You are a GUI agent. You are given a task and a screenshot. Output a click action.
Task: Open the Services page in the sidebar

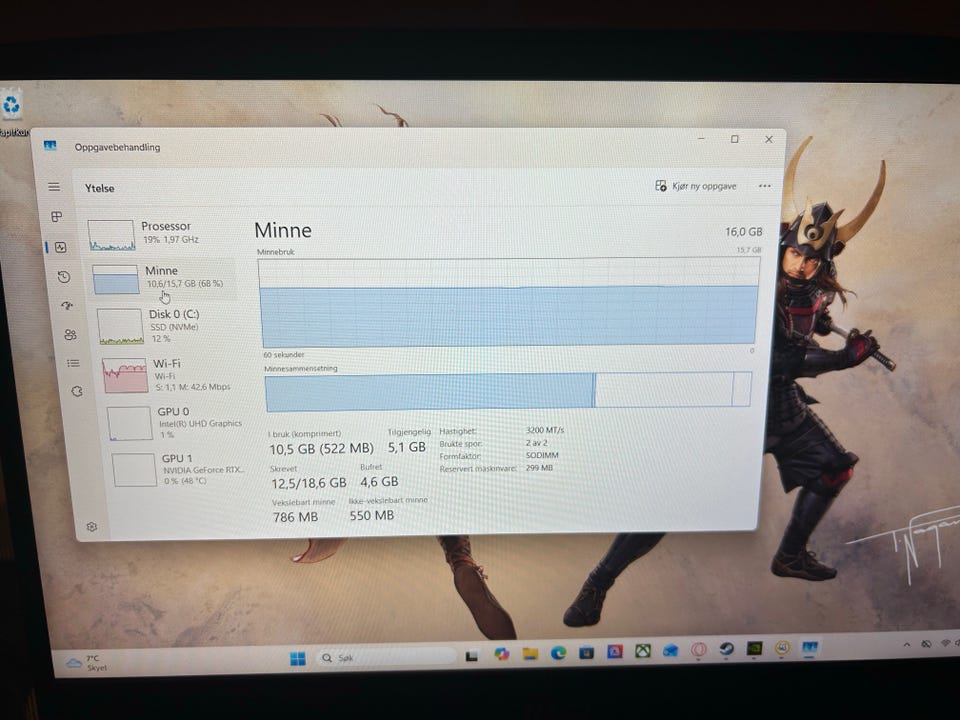click(77, 391)
